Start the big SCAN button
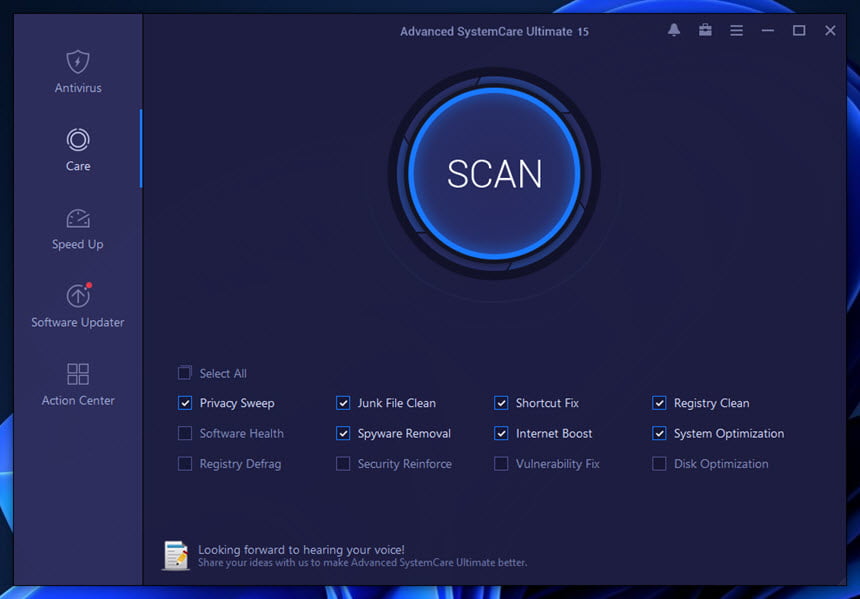860x599 pixels. coord(494,173)
